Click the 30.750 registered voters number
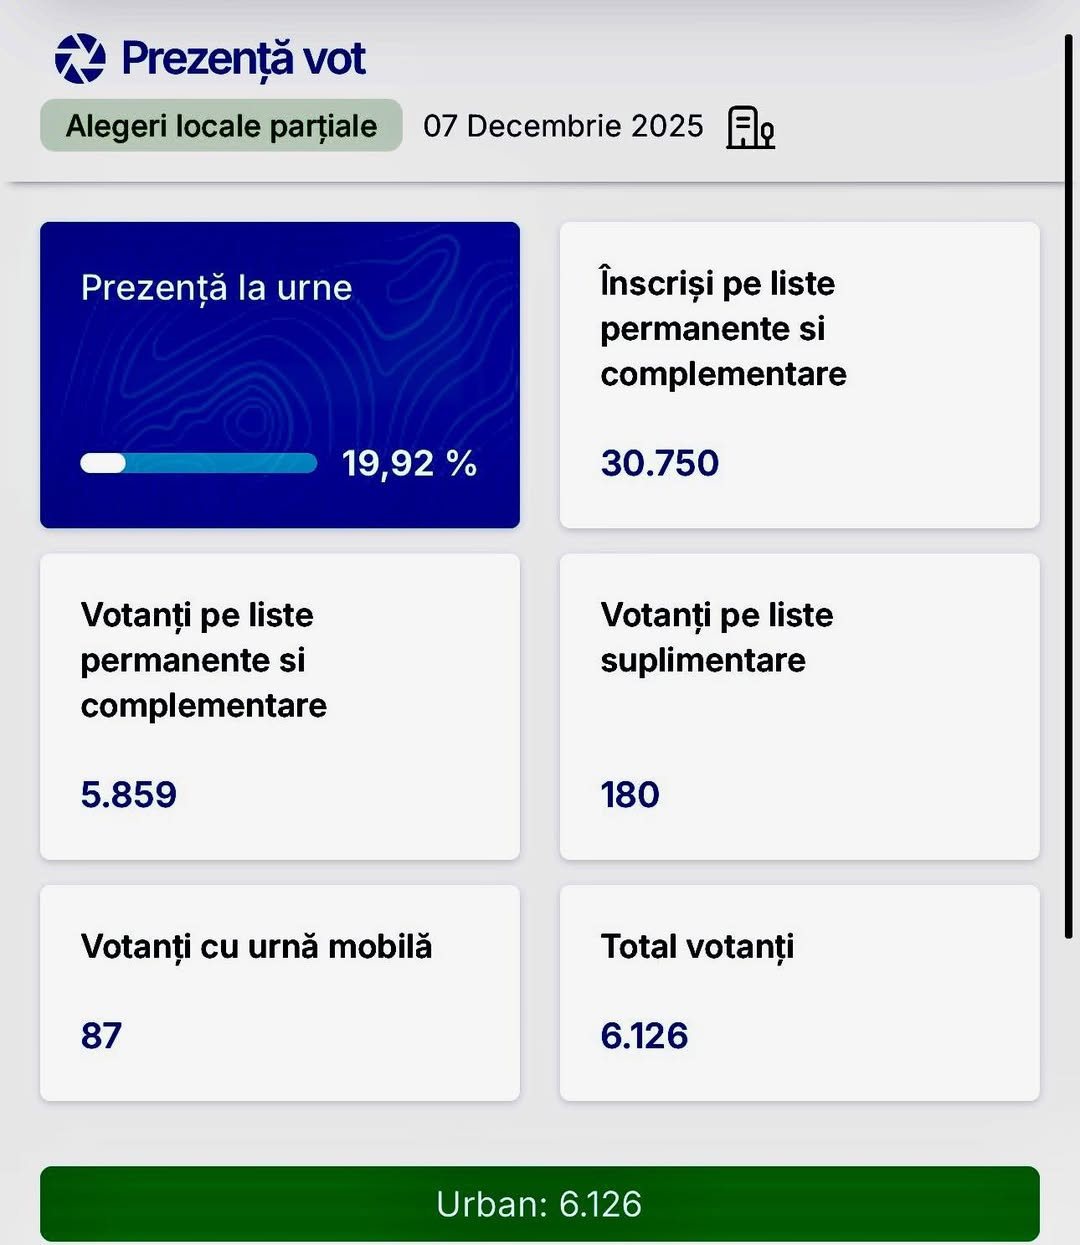Screen dimensions: 1080x1245 coord(659,463)
